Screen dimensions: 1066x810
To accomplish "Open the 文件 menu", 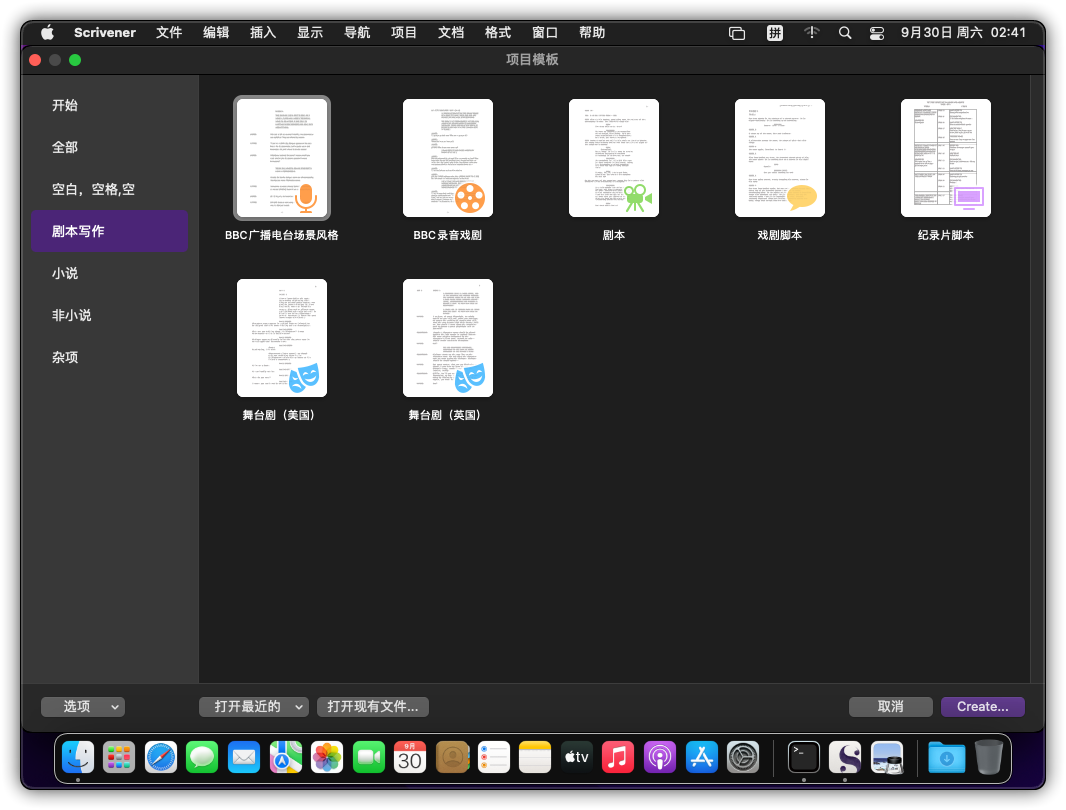I will (169, 33).
